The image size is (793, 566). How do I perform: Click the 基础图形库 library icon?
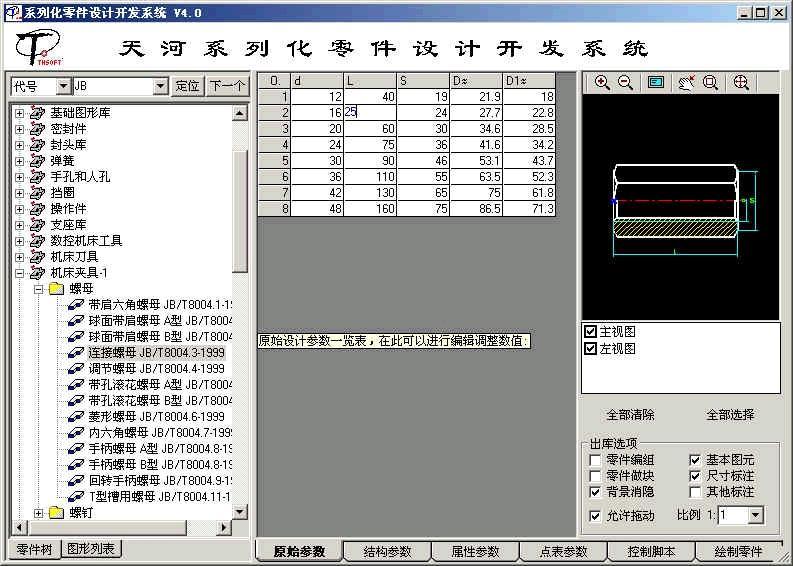pyautogui.click(x=37, y=113)
